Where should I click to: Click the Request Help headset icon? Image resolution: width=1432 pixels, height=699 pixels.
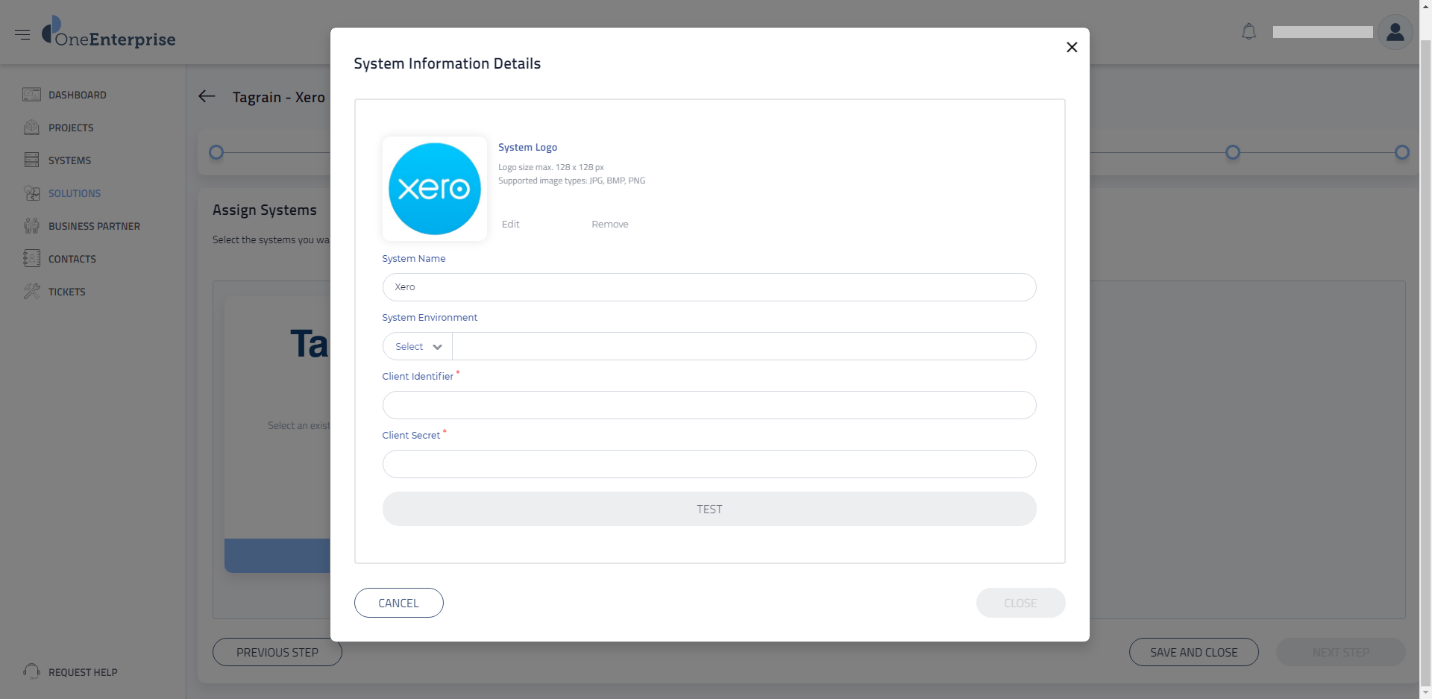31,672
